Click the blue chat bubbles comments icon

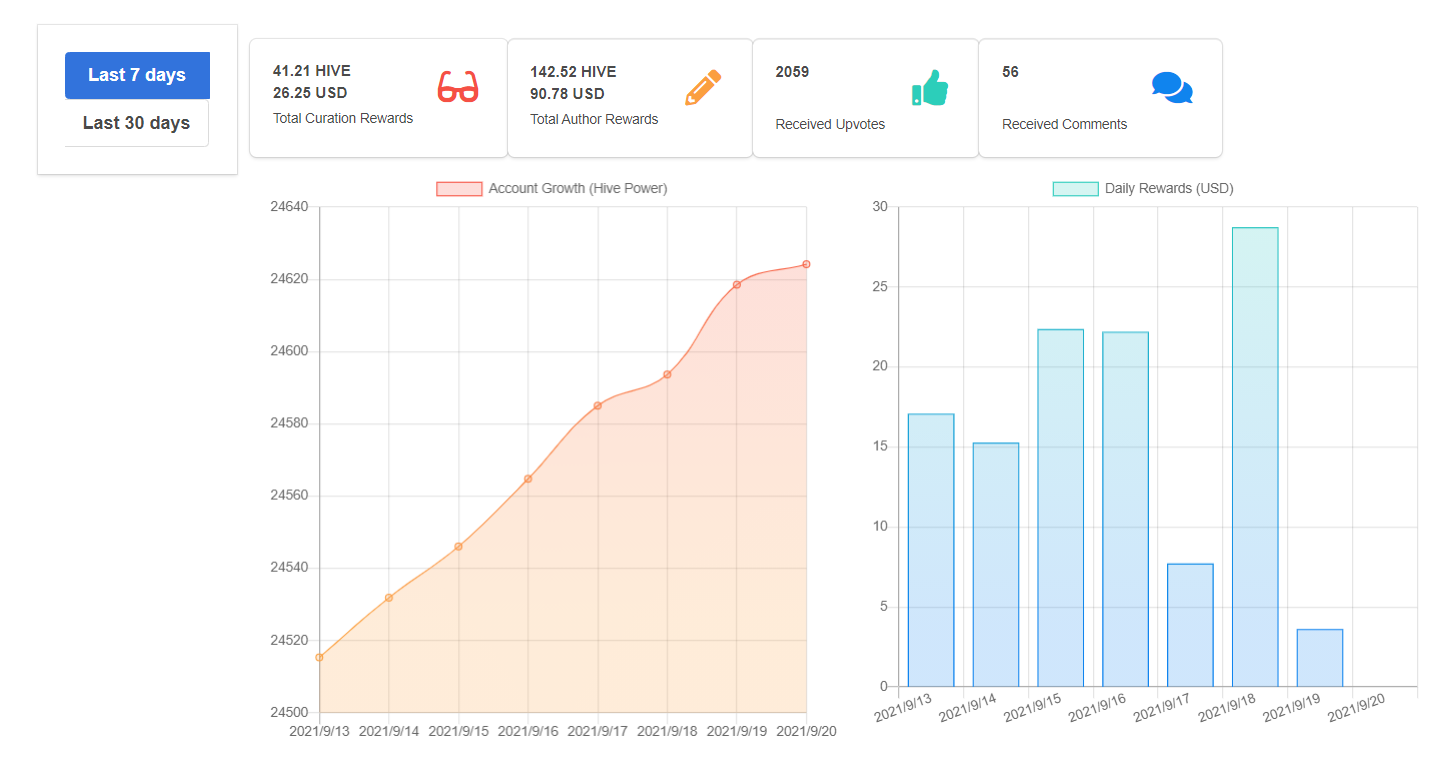[1172, 88]
